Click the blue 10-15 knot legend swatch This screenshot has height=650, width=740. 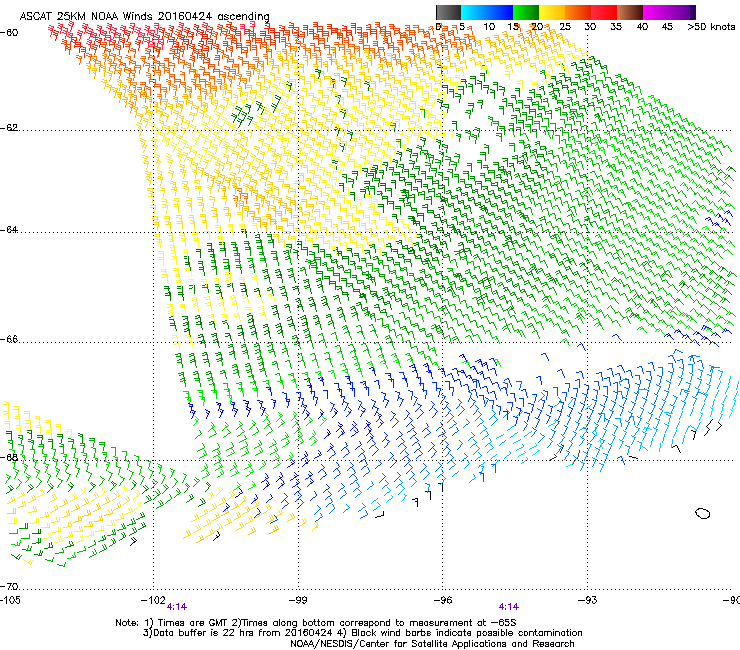tap(500, 12)
